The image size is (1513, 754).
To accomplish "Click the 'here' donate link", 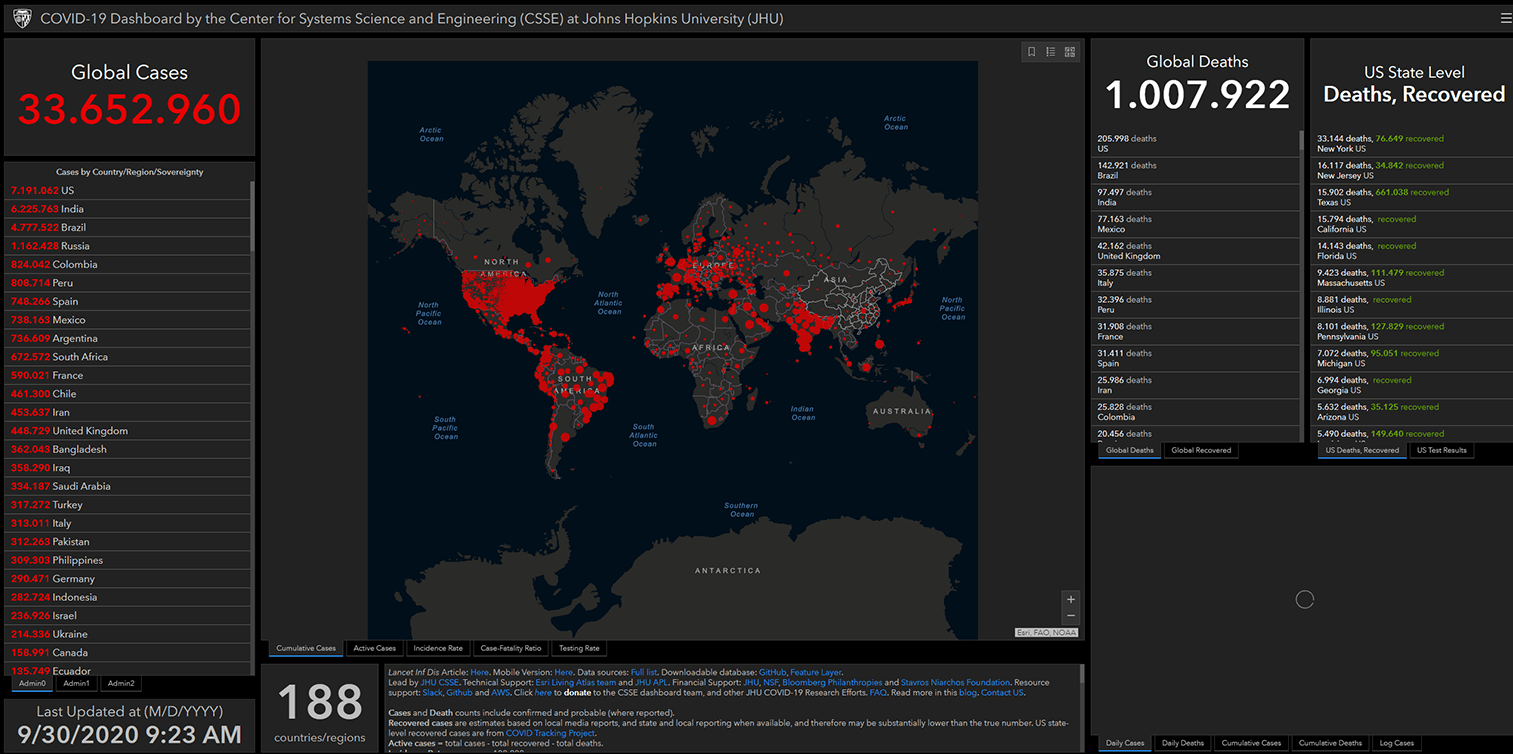I will coord(543,692).
